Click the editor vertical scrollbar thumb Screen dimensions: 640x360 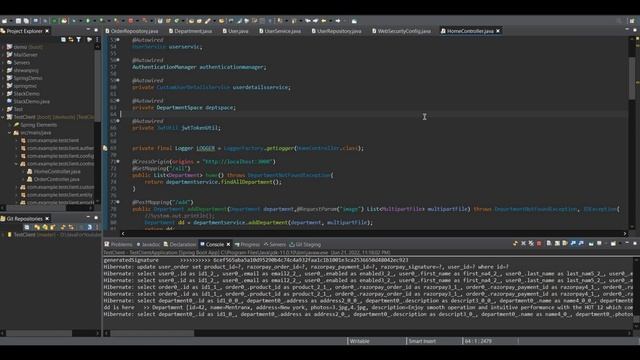tap(632, 78)
